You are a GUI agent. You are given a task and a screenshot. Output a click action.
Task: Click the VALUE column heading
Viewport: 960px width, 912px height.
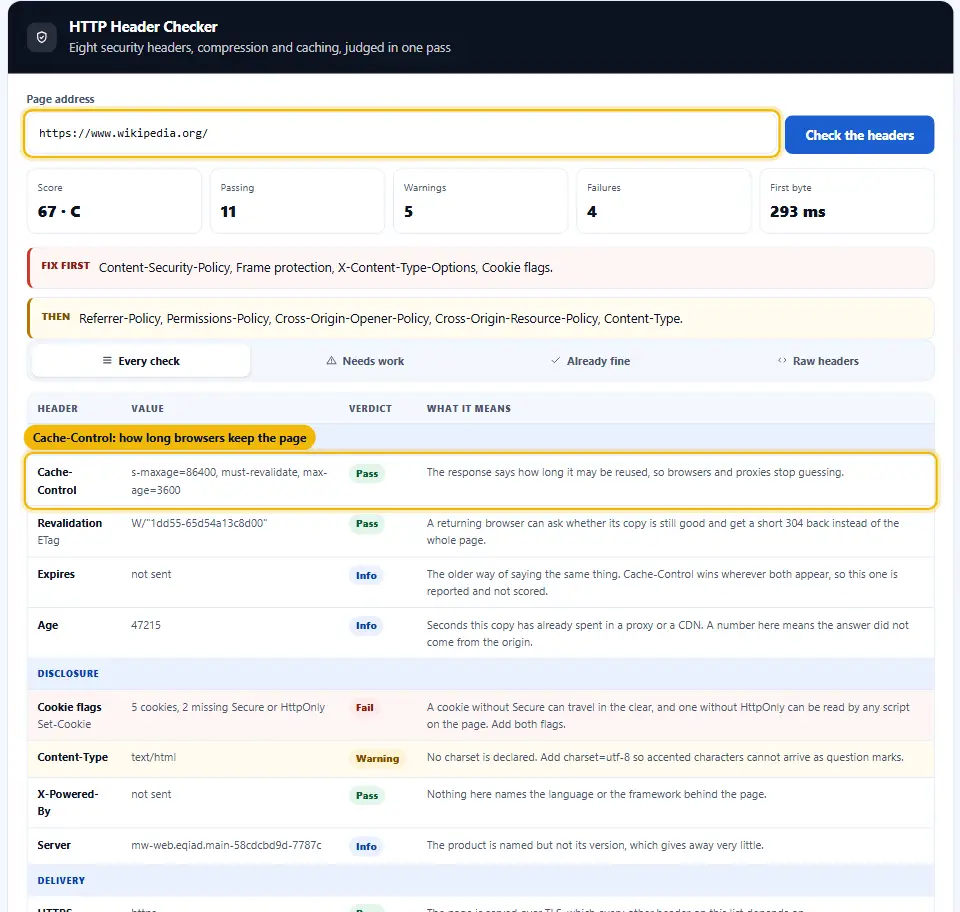click(148, 408)
